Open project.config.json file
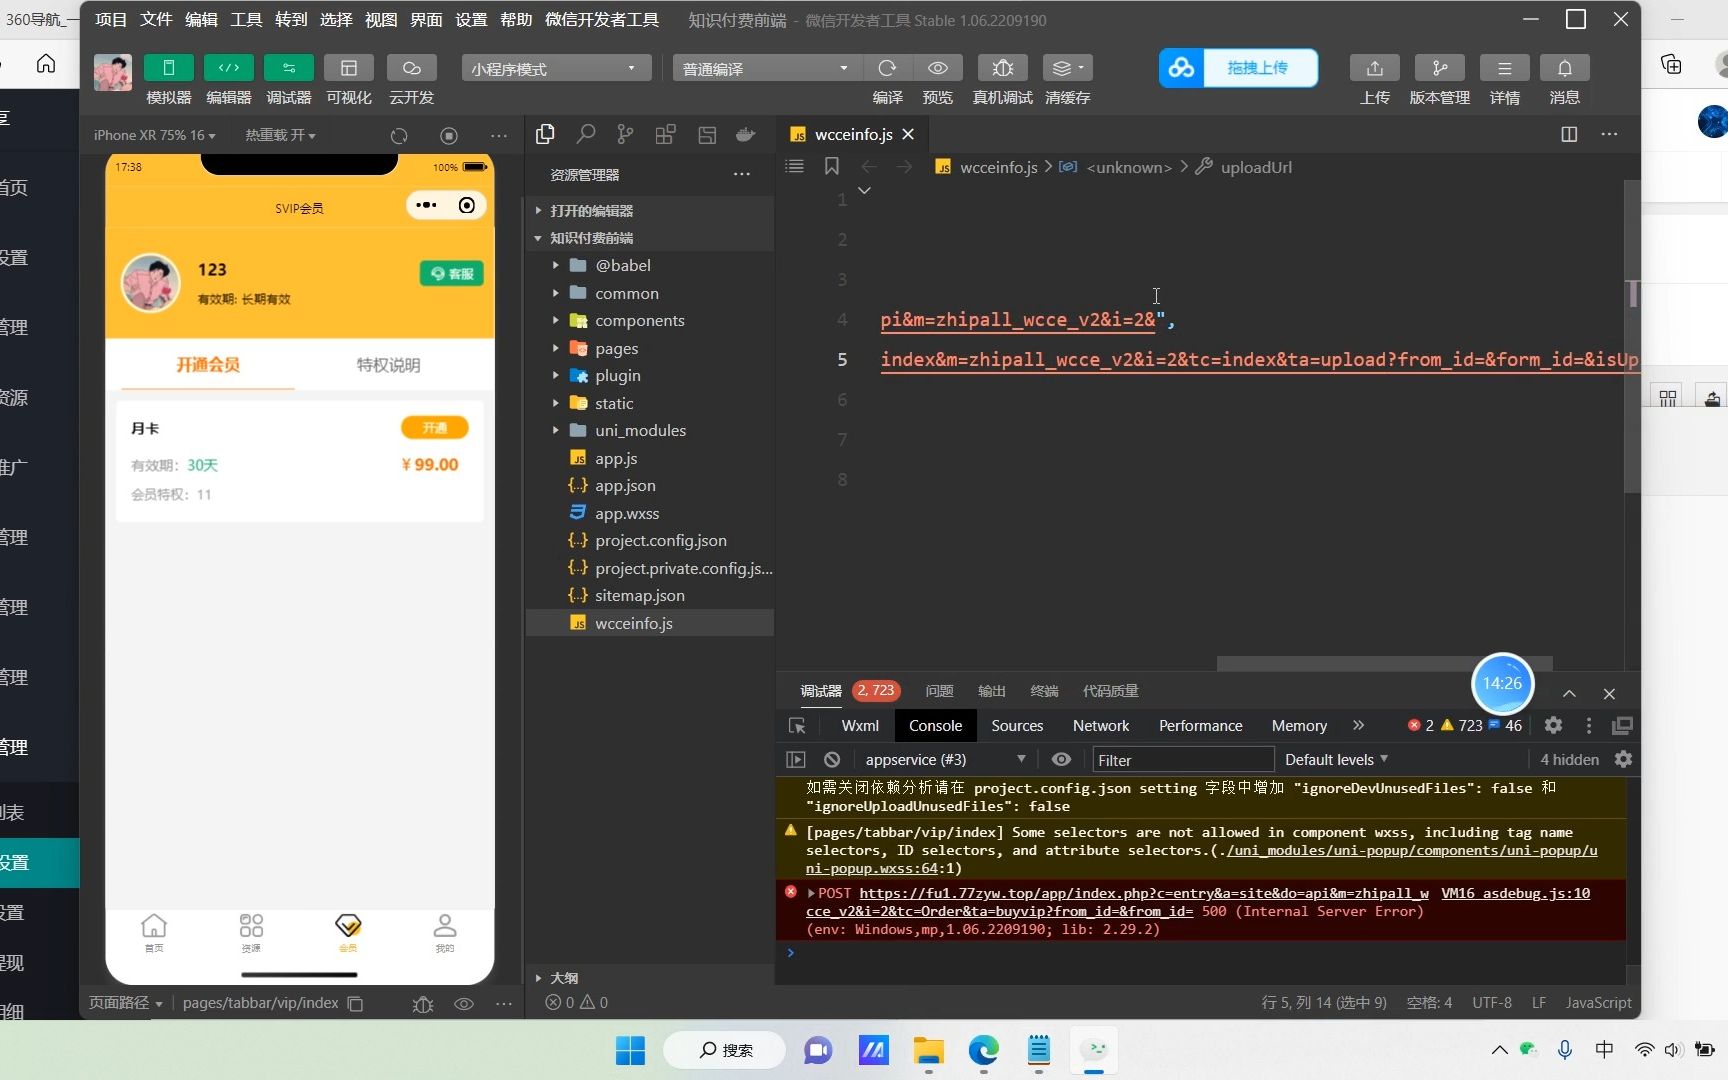Viewport: 1728px width, 1080px height. (x=649, y=540)
